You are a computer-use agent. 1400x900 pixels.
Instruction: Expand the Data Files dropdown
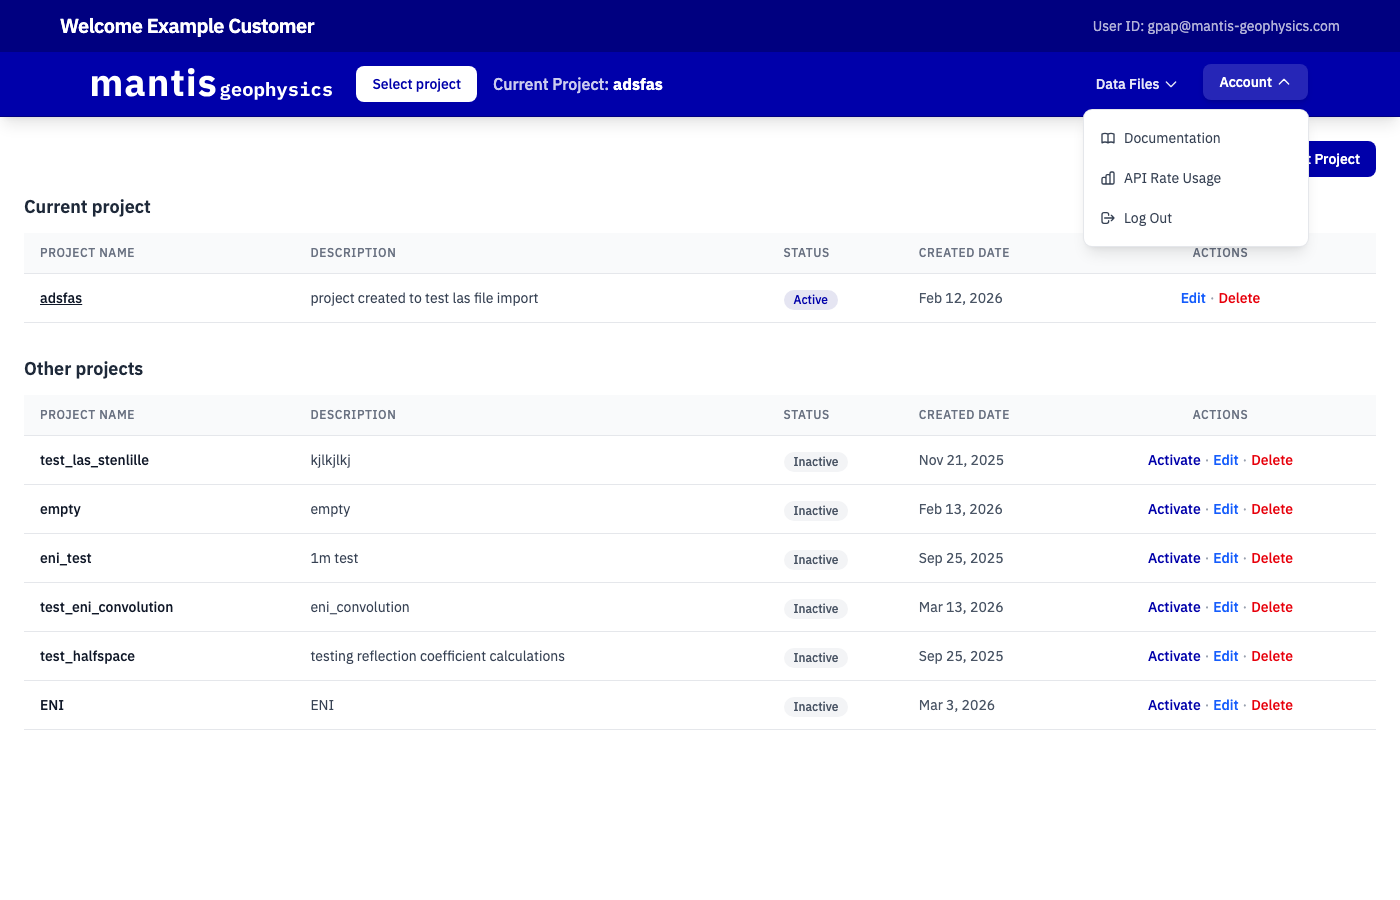1136,84
